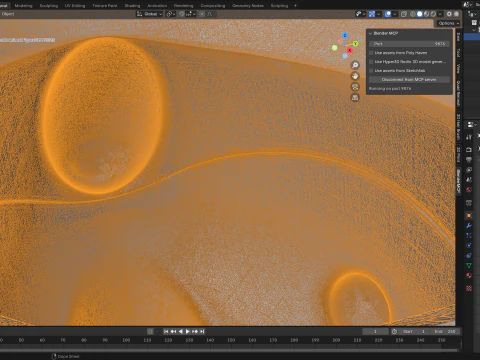Select wireframe viewport shading mode
The width and height of the screenshot is (480, 360).
click(x=413, y=14)
